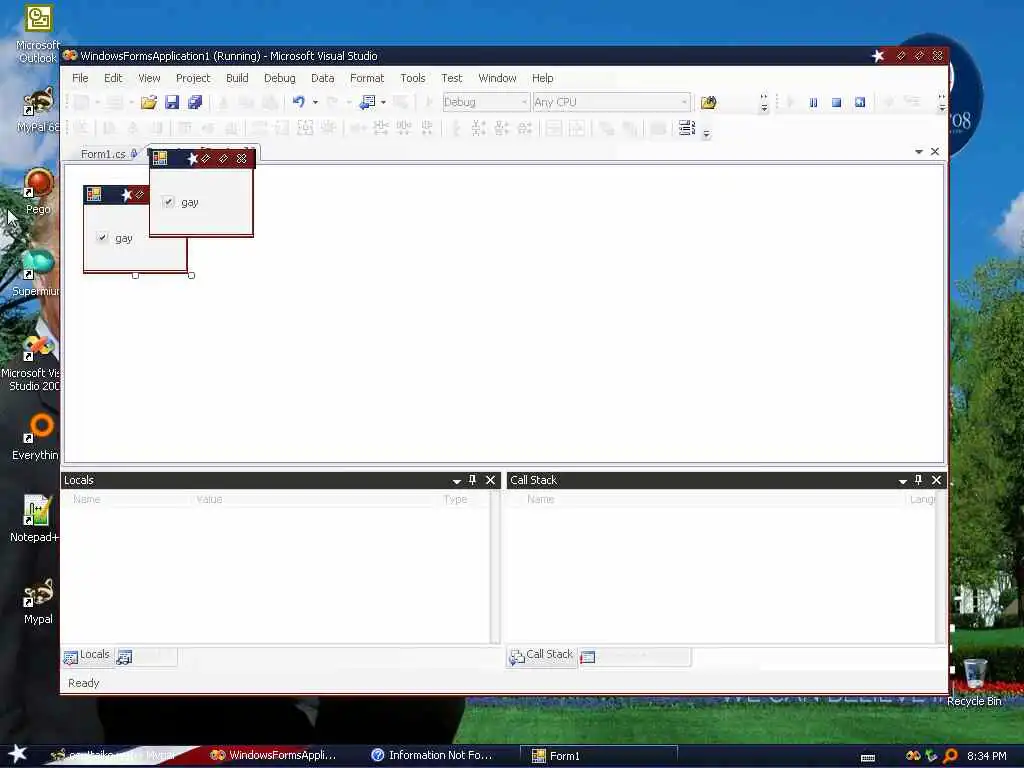Screen dimensions: 1024x768
Task: Close the active document tab
Action: 935,152
